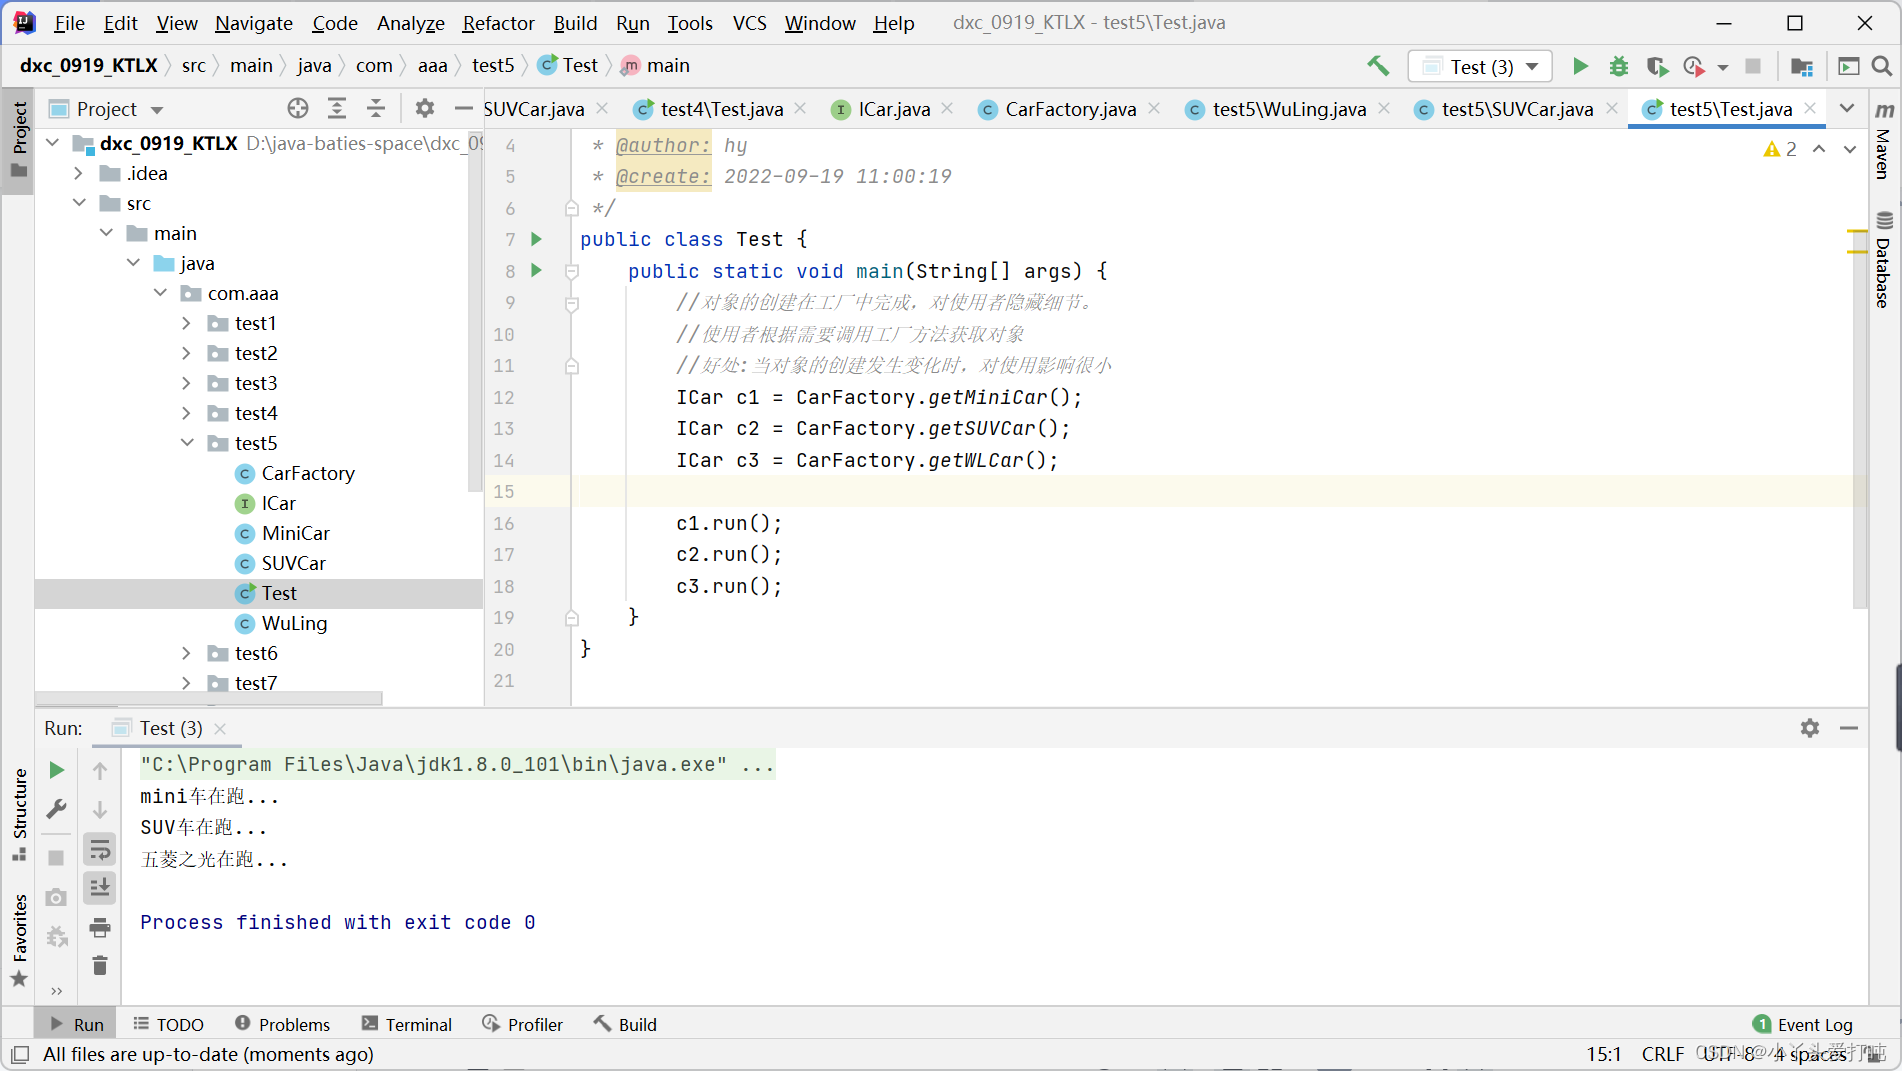Viewport: 1902px width, 1071px height.
Task: Fold the main method at line 8
Action: pyautogui.click(x=572, y=271)
